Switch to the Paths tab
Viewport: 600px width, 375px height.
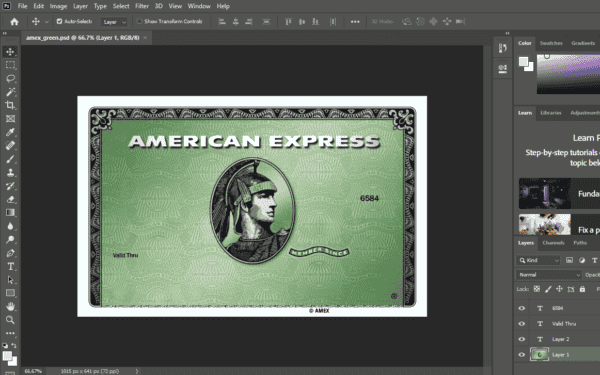pyautogui.click(x=580, y=243)
